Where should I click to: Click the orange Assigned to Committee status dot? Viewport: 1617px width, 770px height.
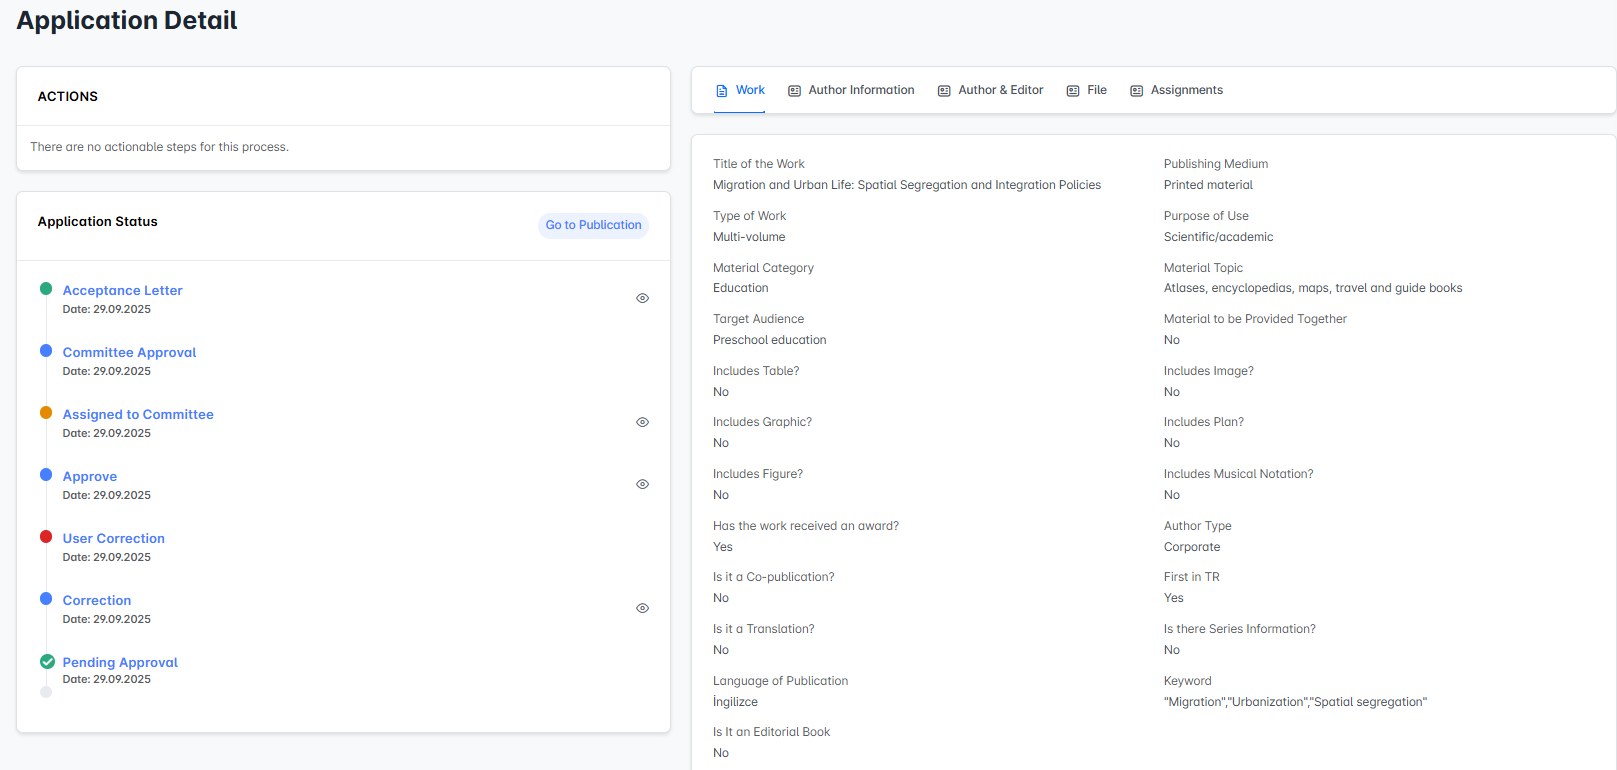point(46,413)
